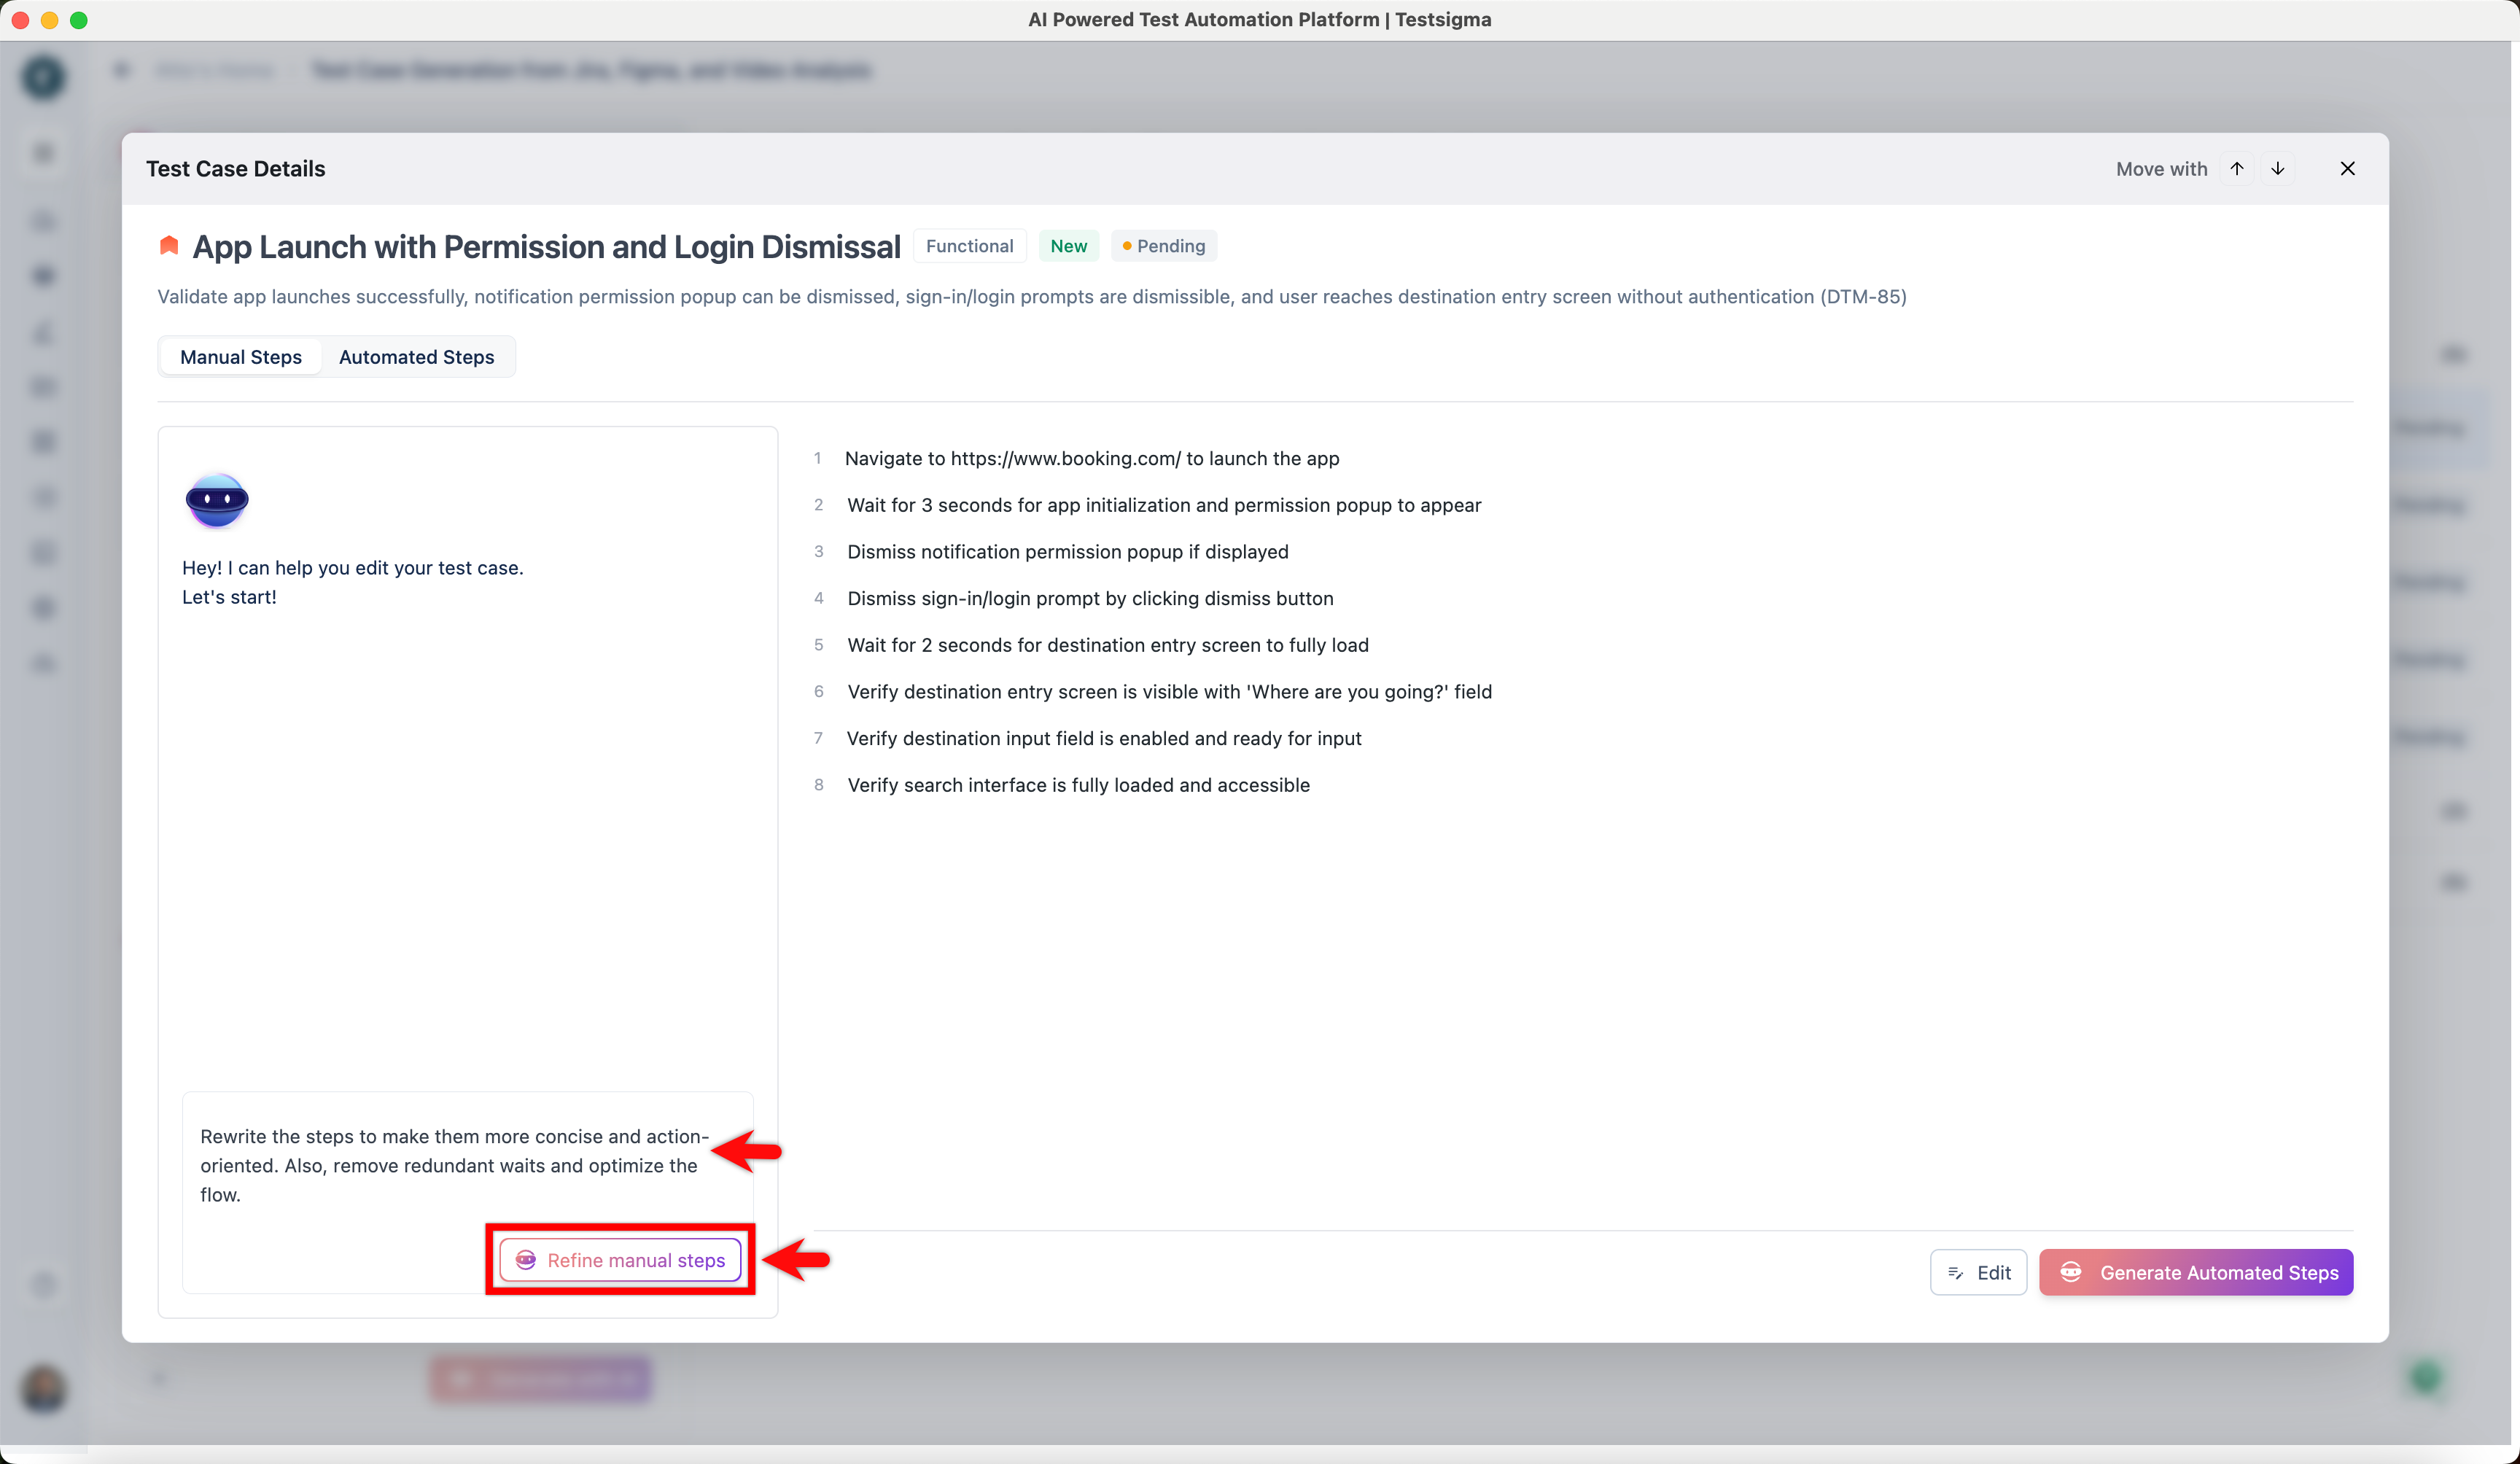Select the Manual Steps tab
The width and height of the screenshot is (2520, 1464).
(x=240, y=357)
